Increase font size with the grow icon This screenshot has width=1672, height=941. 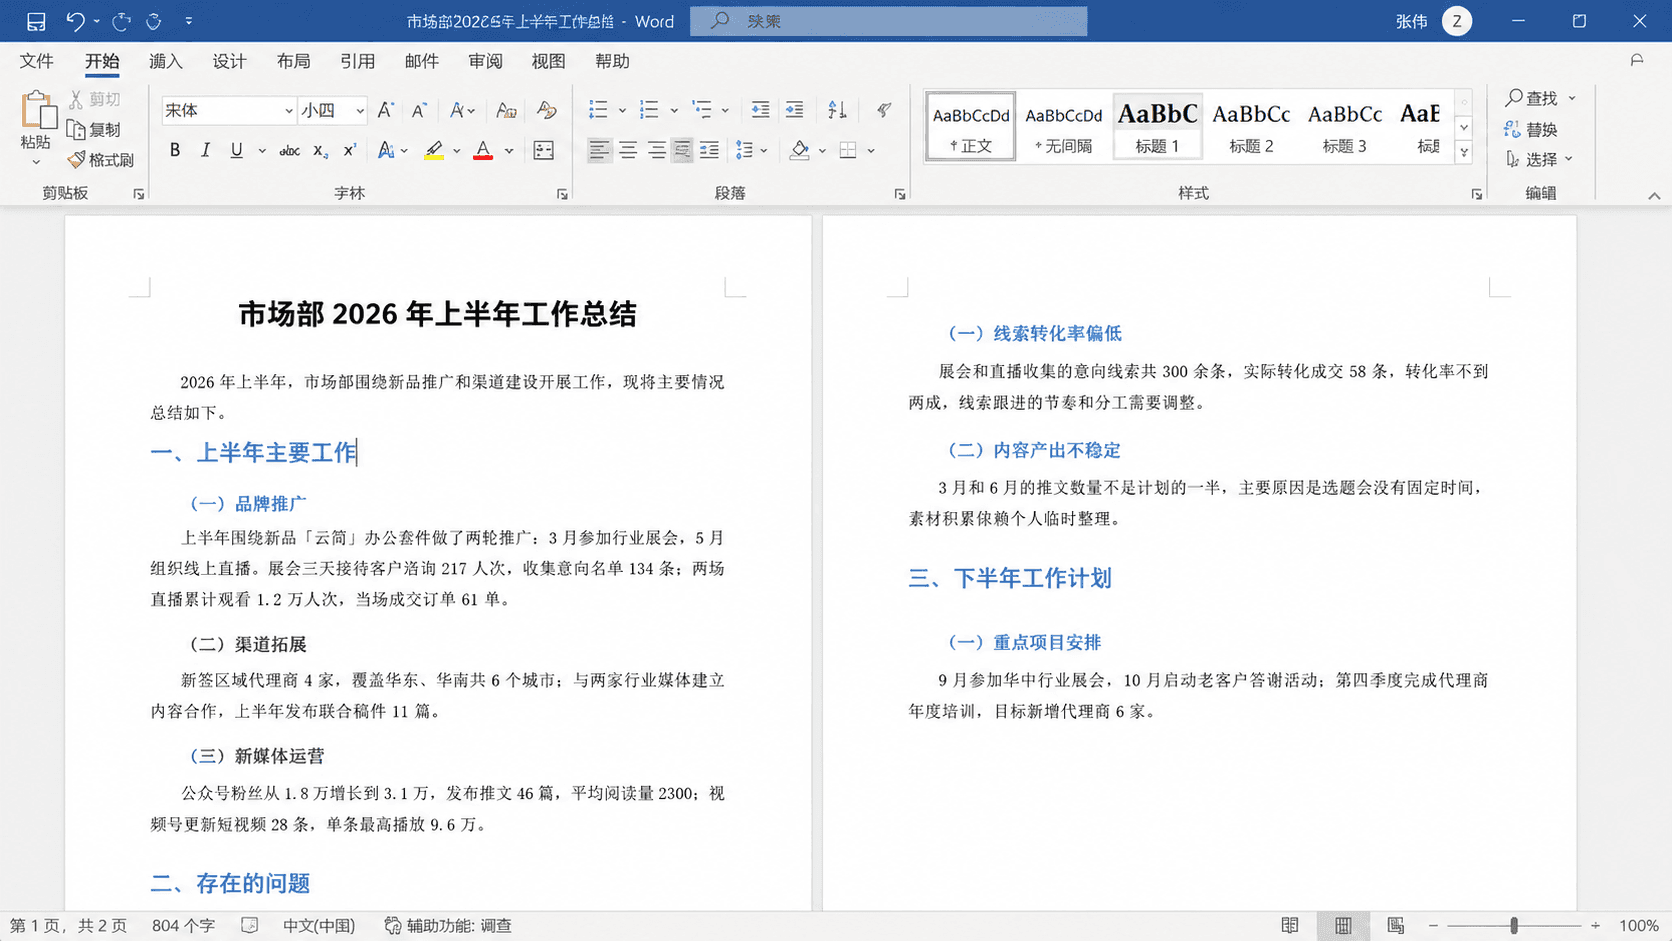(386, 110)
